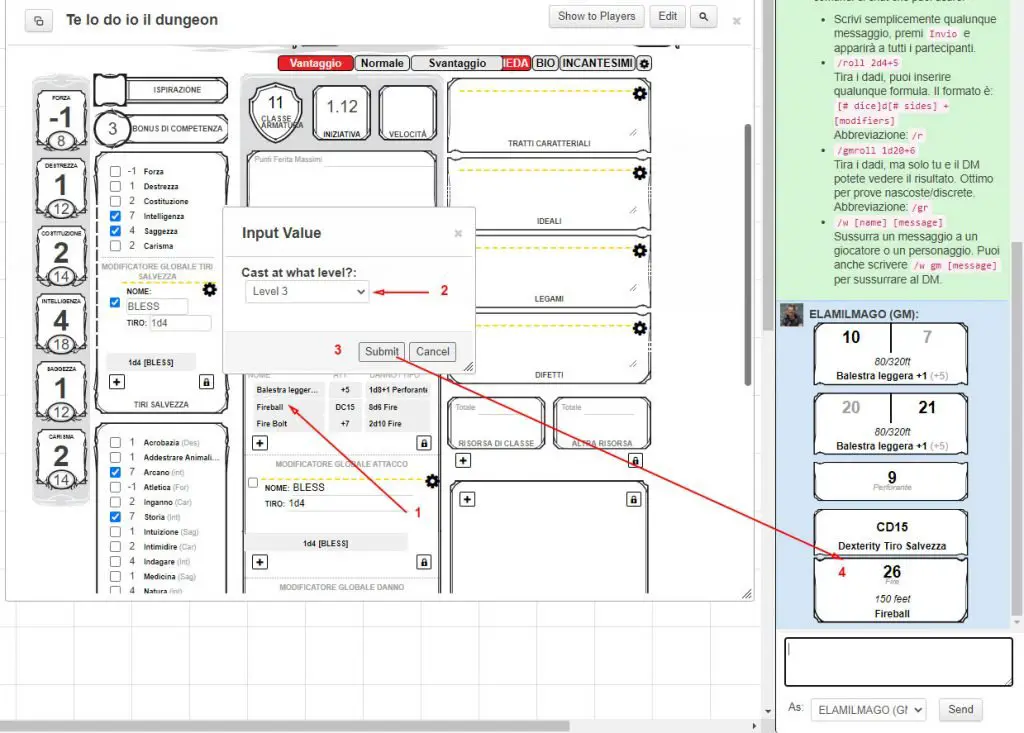
Task: Click the chat log vertical scrollbar
Action: tap(1017, 428)
